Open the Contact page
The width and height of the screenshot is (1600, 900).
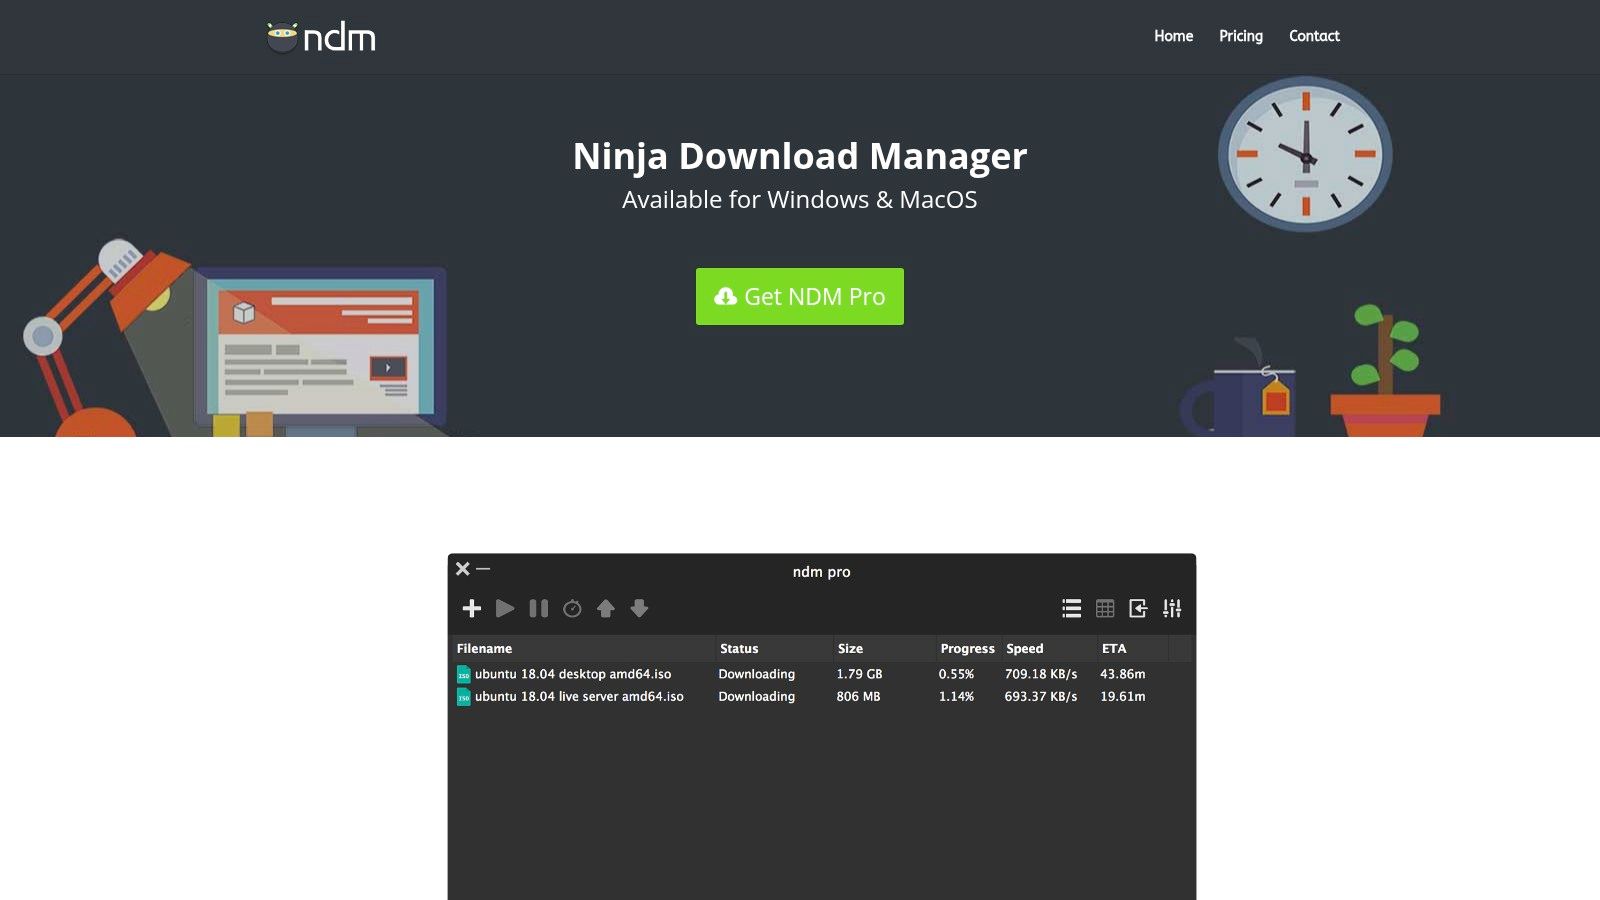[x=1313, y=36]
